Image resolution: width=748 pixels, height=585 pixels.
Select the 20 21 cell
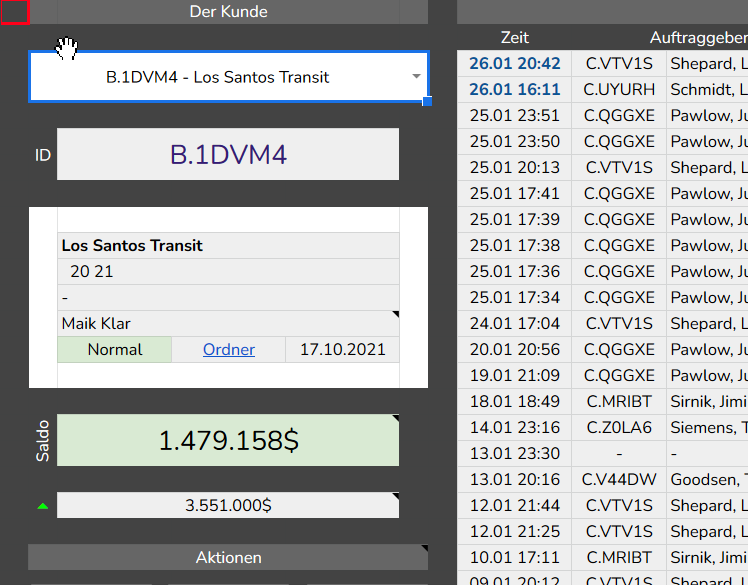point(228,272)
